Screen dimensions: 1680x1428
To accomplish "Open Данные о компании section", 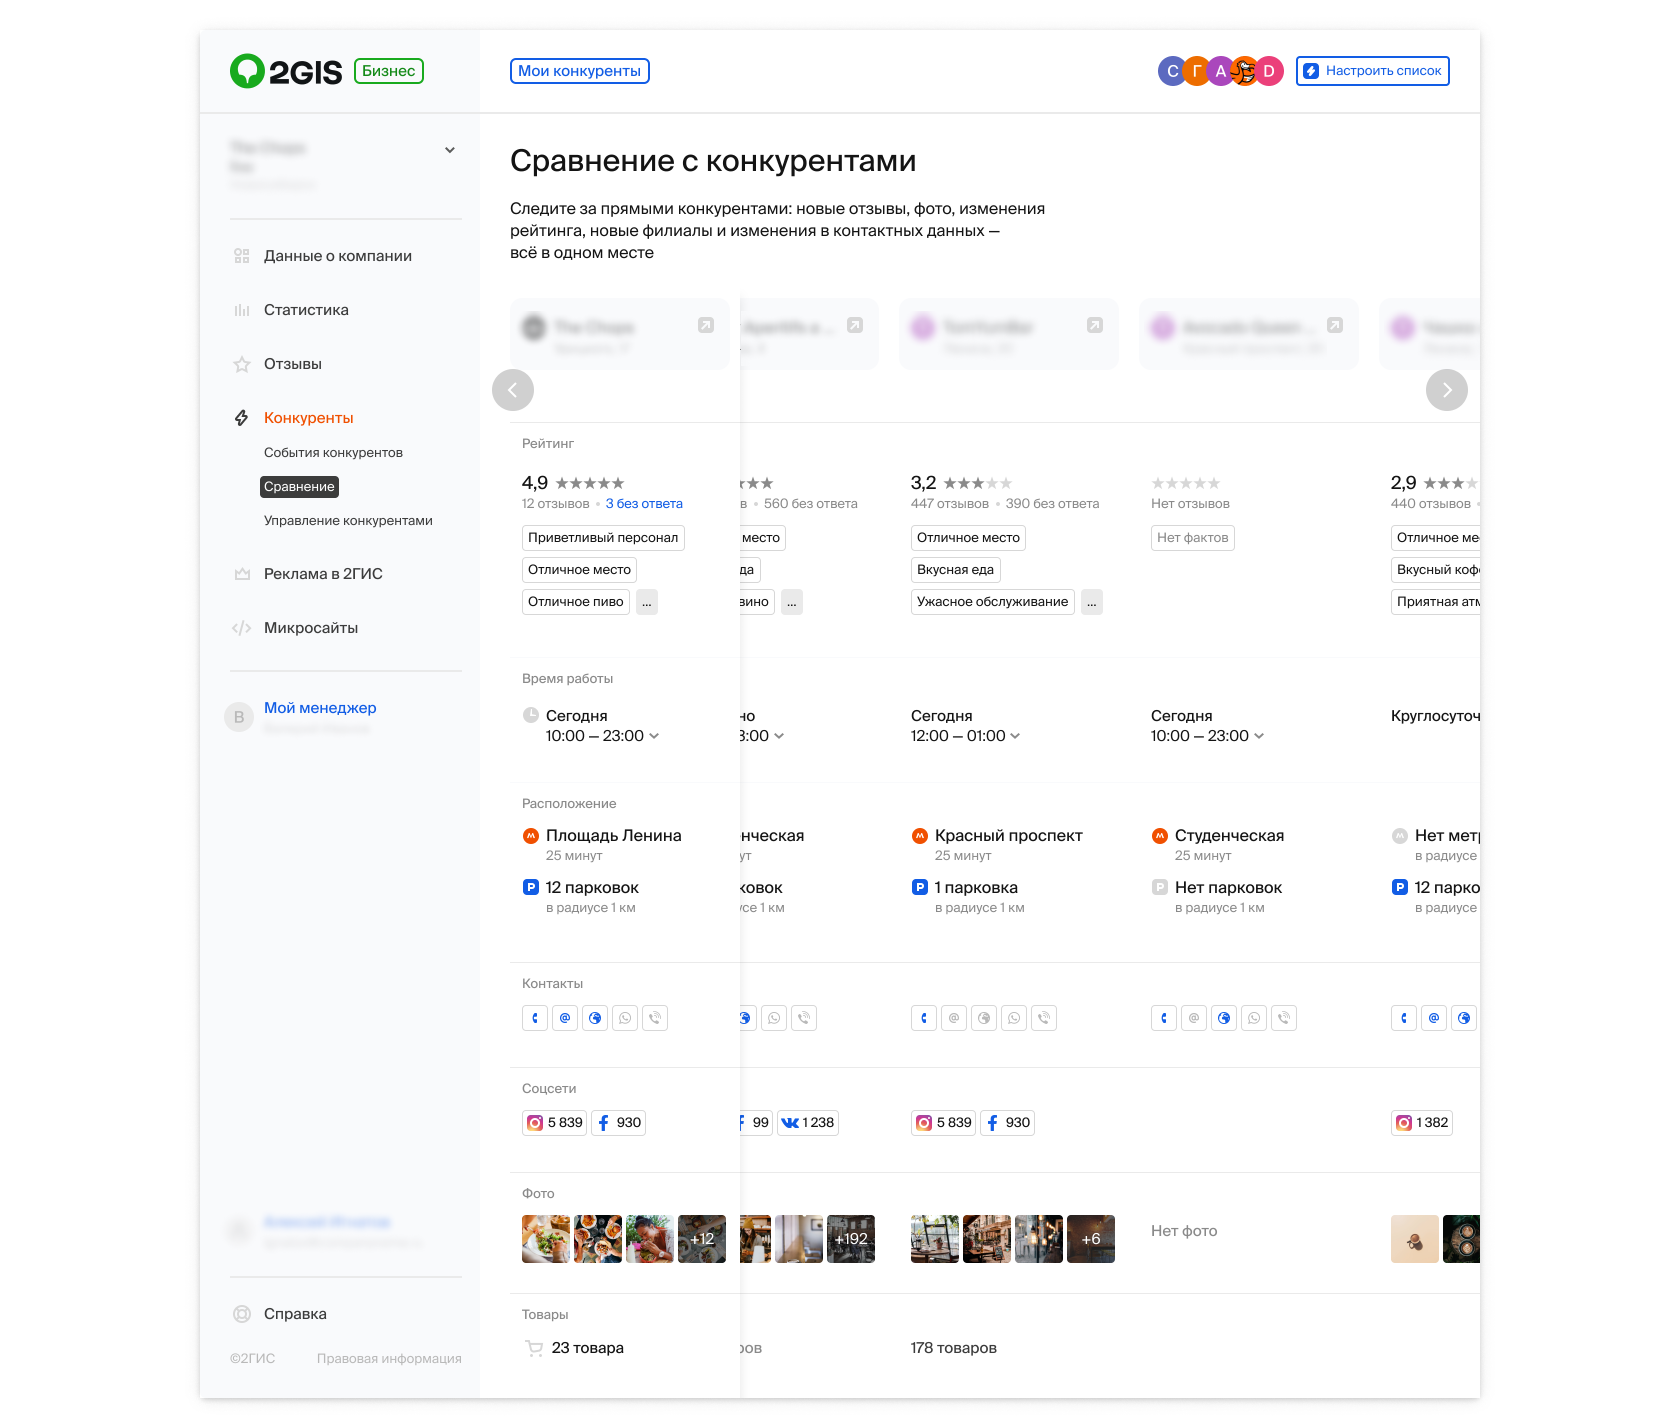I will pos(337,256).
